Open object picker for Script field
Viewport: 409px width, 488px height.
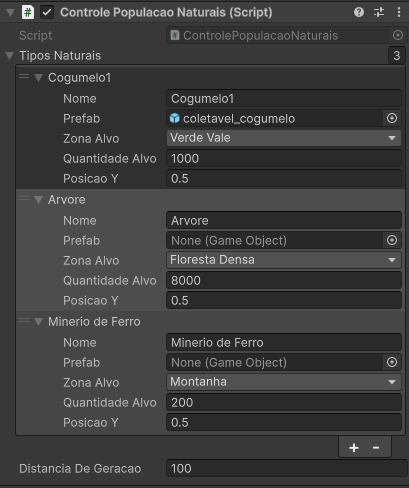point(398,35)
